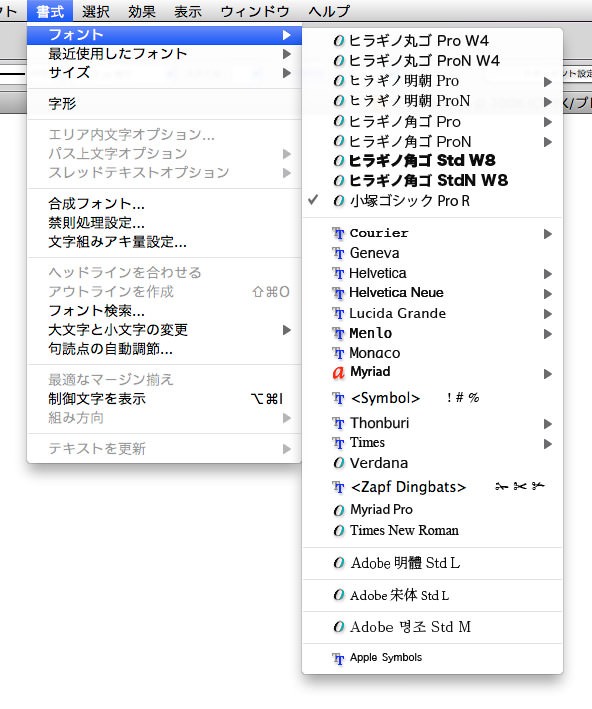Expand Lucida Grande styles arrow
Screen dimensions: 592x709
click(548, 314)
